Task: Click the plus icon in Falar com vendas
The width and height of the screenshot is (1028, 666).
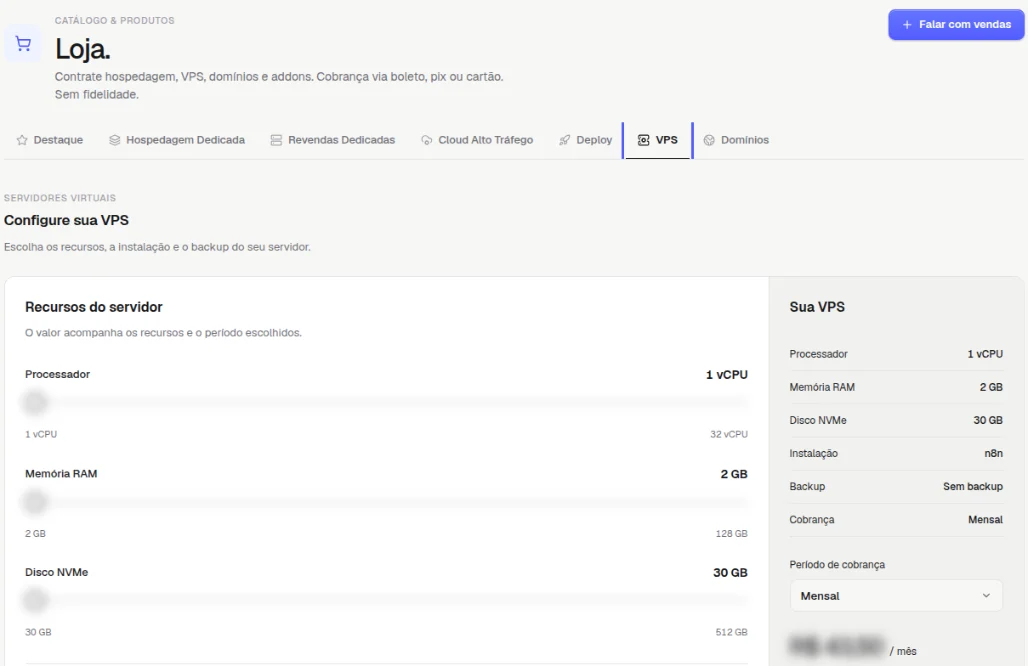Action: [907, 24]
